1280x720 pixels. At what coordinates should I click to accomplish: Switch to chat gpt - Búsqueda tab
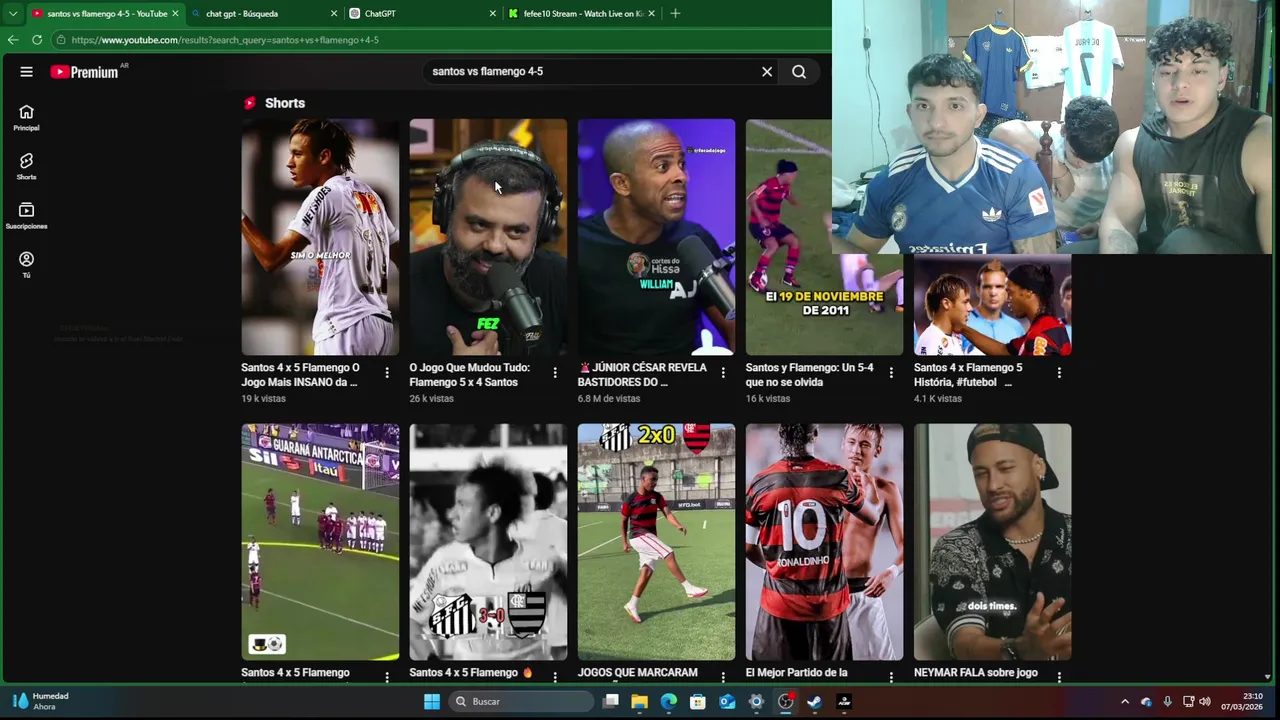[x=264, y=14]
